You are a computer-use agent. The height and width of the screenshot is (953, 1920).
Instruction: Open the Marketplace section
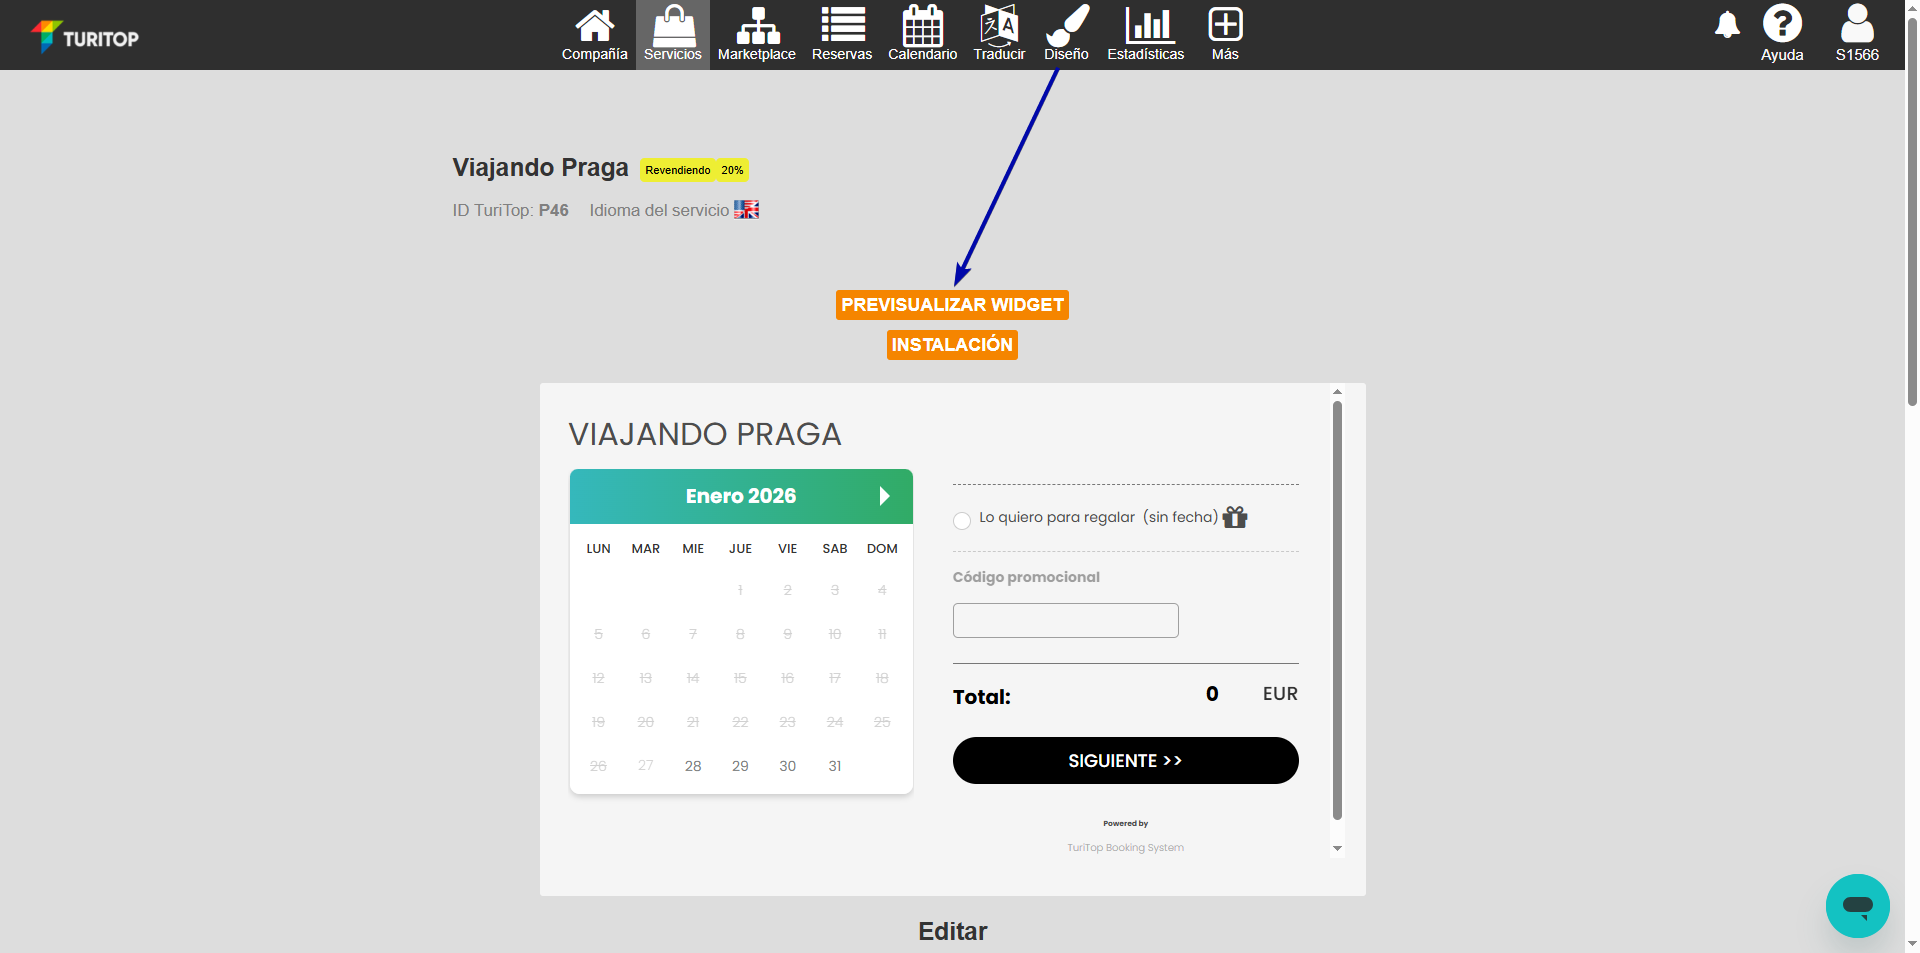pos(756,35)
